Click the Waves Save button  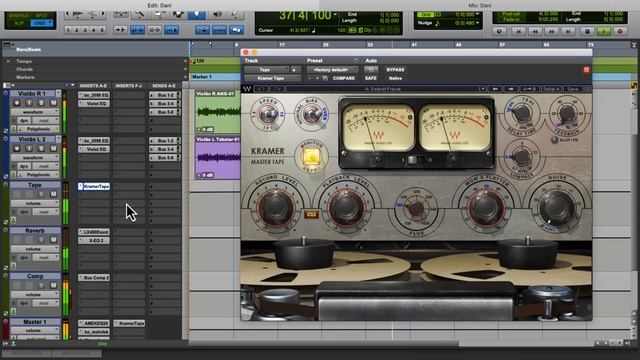pyautogui.click(x=573, y=89)
